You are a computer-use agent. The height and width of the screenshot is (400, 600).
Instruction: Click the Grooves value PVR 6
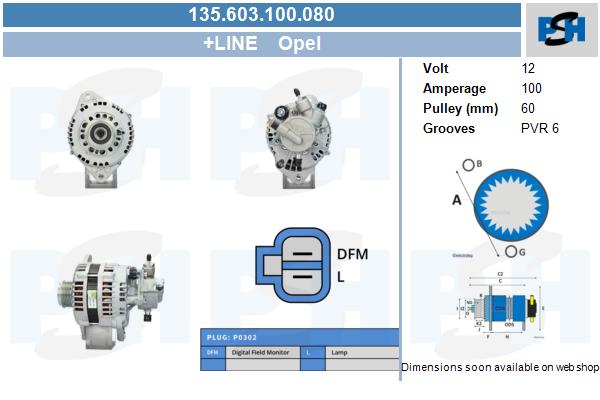click(x=540, y=128)
